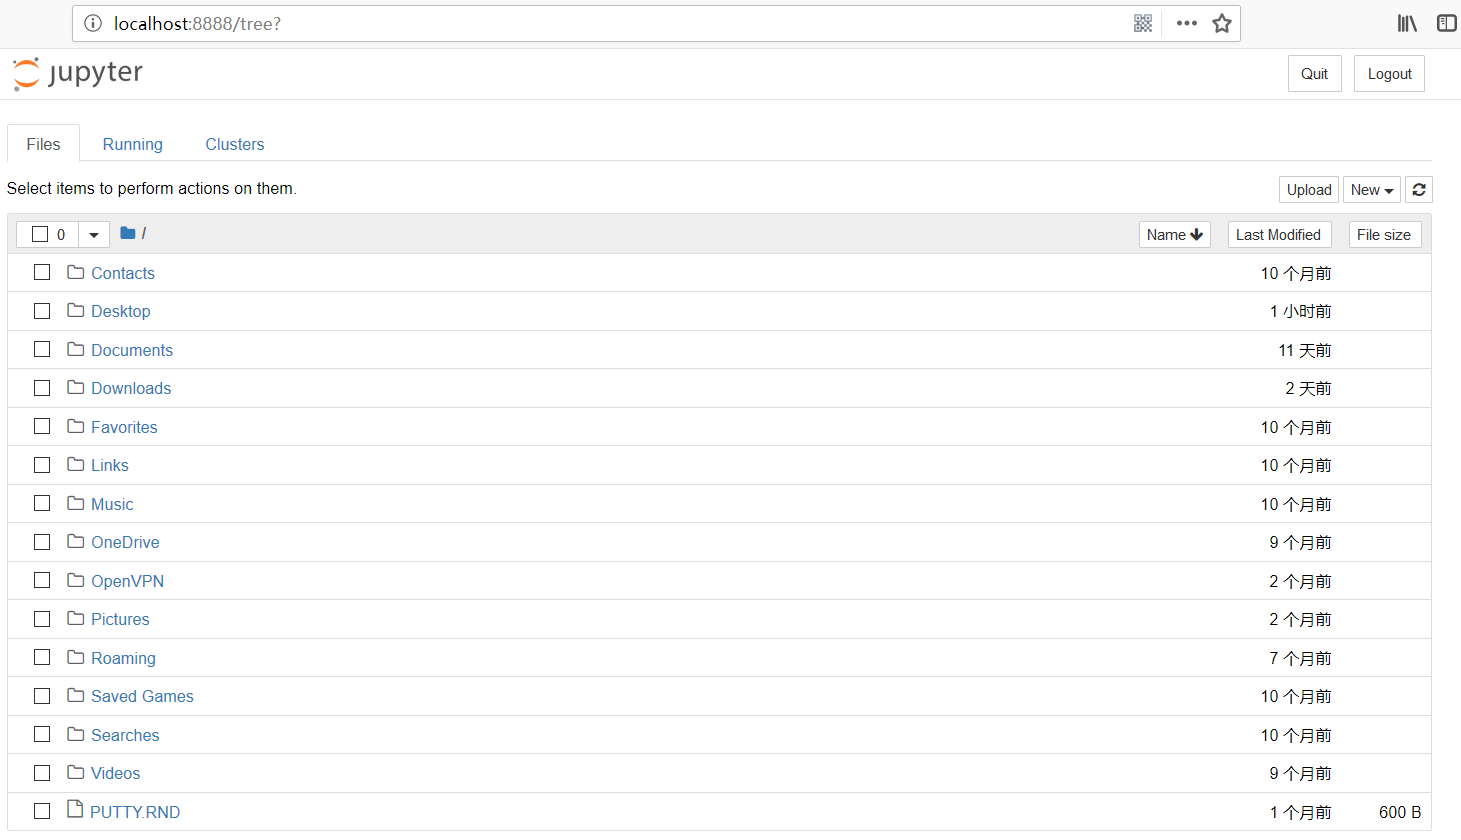Toggle the select-all items checkbox

tap(40, 234)
